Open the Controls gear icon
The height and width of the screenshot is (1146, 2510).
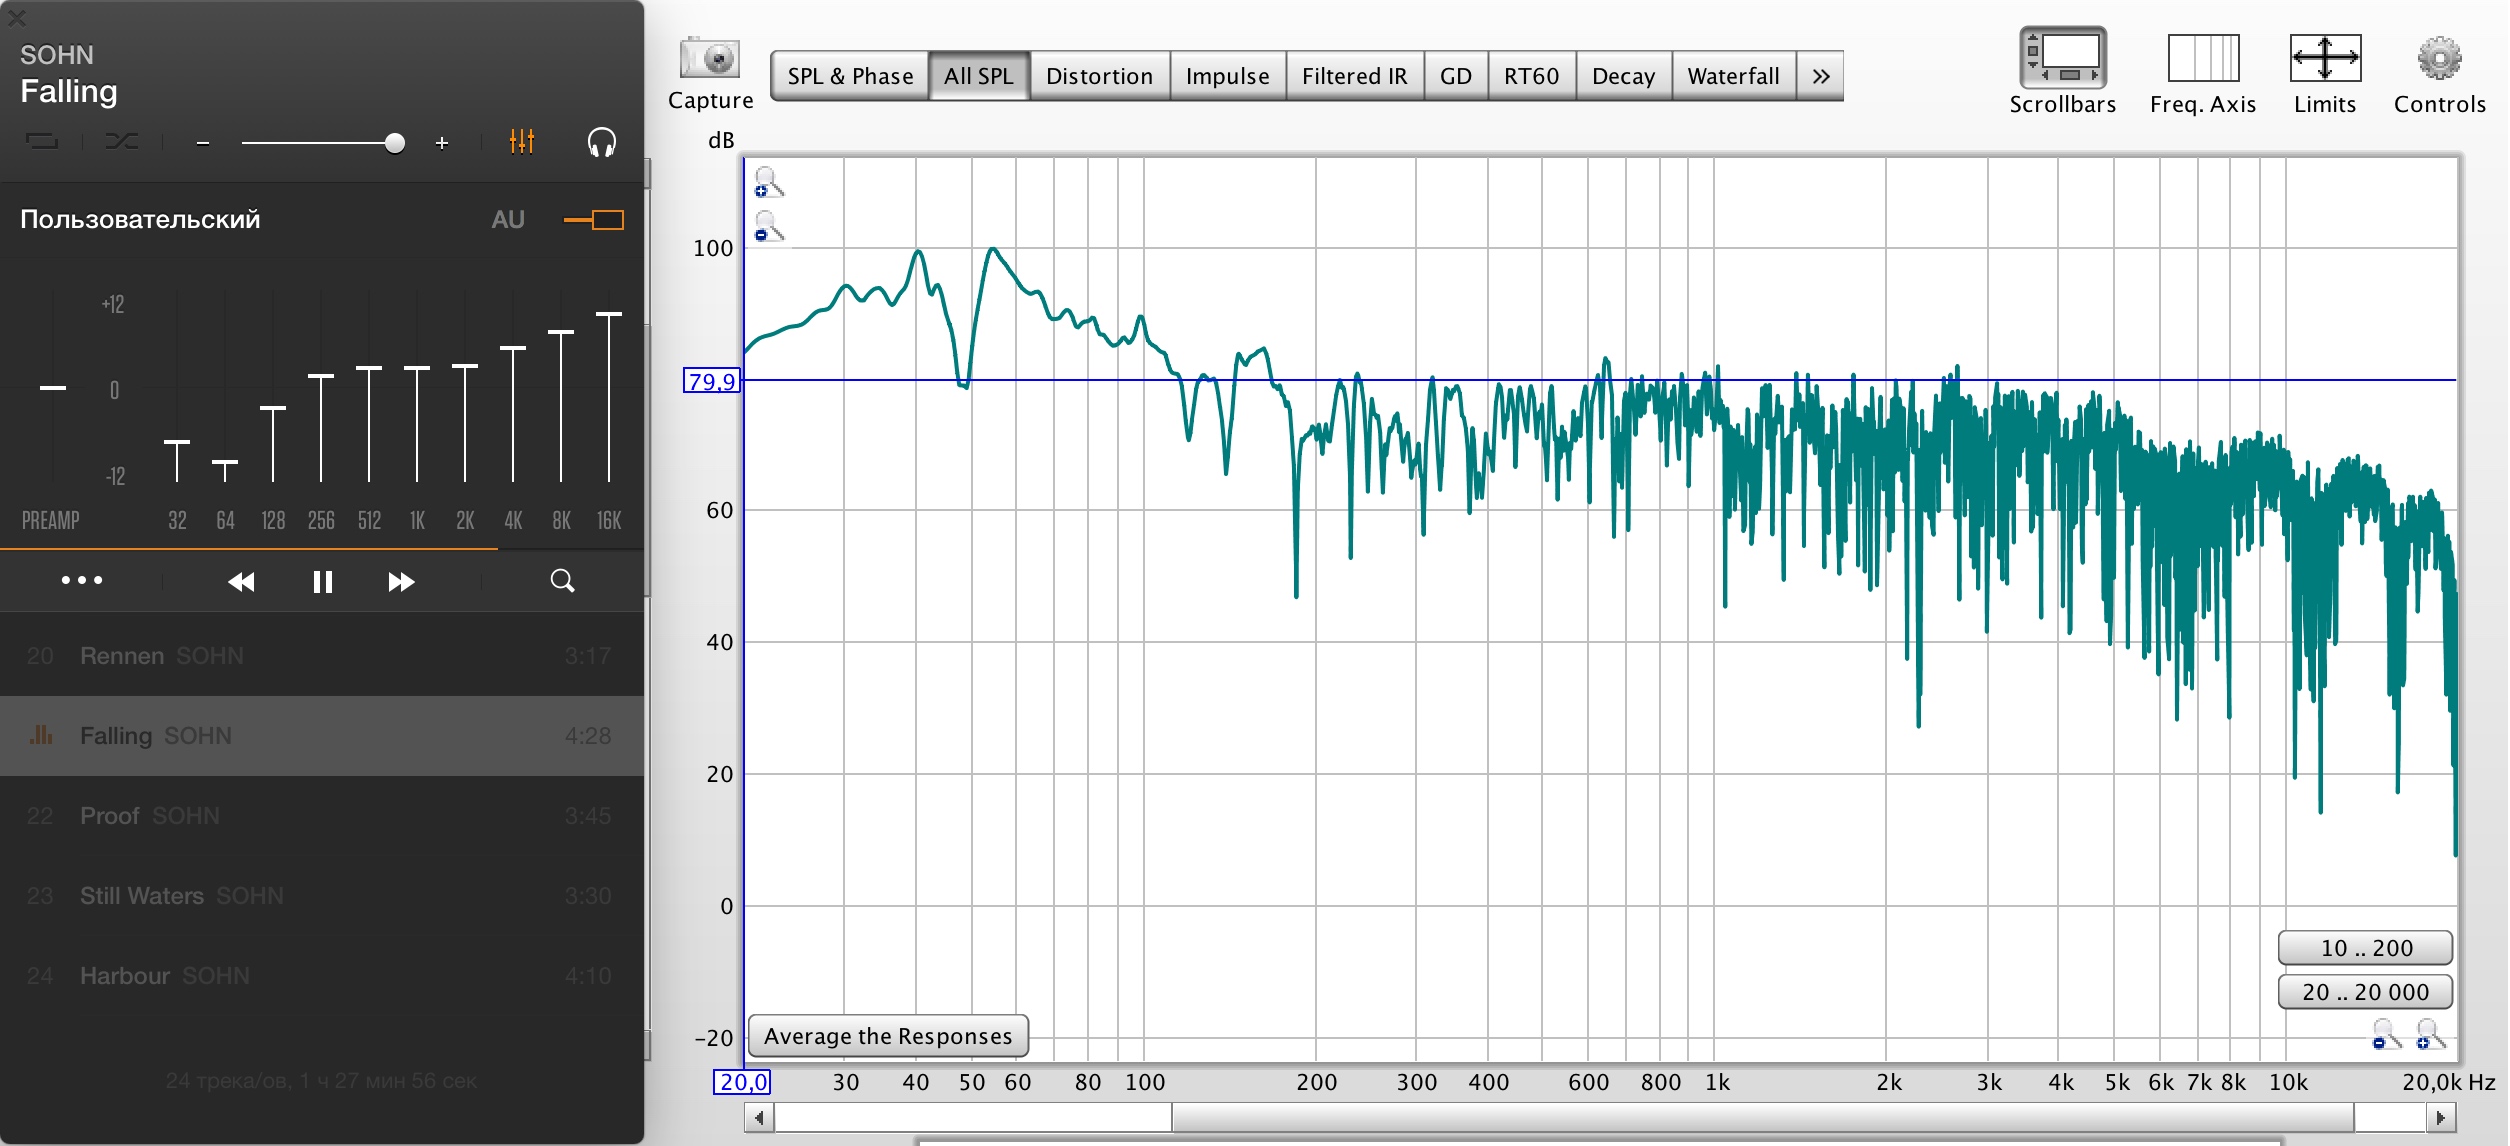[2438, 59]
